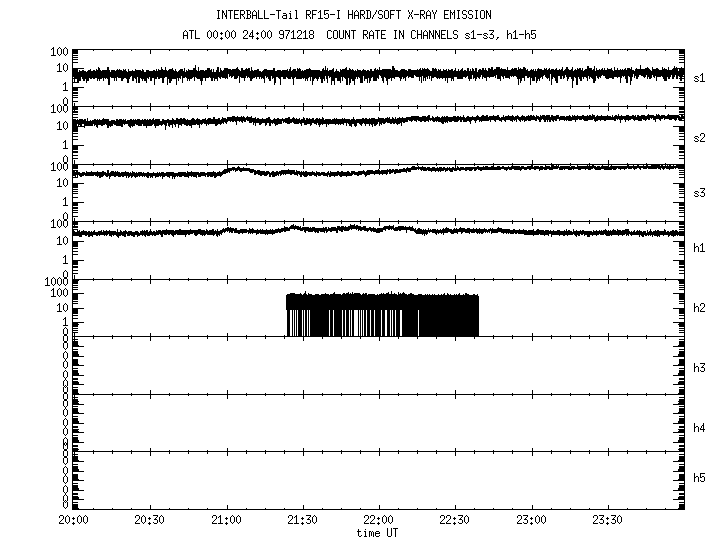Viewport: 720px width, 550px height.
Task: Click the h4 channel label
Action: [700, 427]
